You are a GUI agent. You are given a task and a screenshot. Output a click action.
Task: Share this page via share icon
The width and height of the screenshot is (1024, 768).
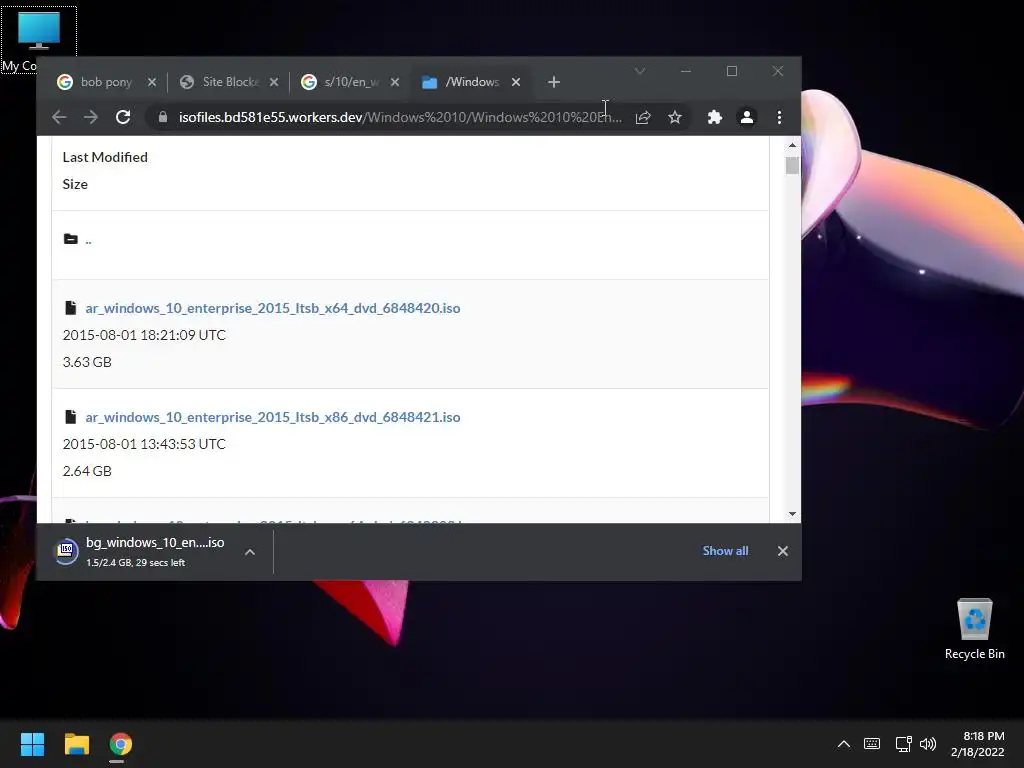coord(643,117)
